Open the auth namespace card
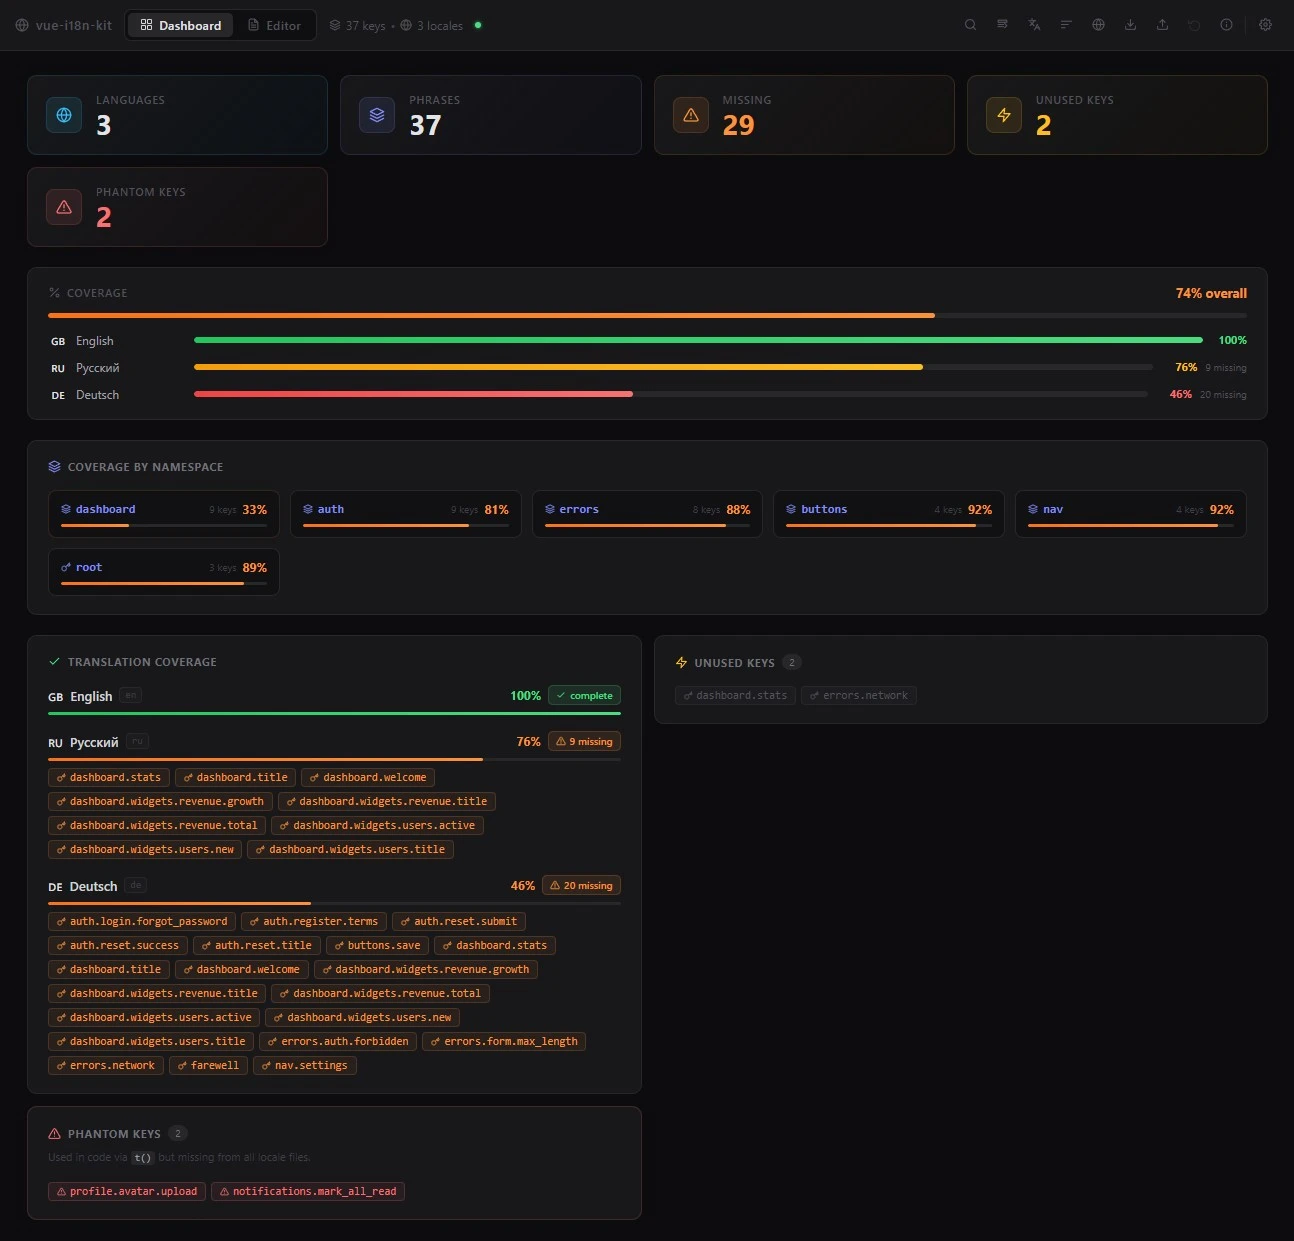Image resolution: width=1294 pixels, height=1241 pixels. click(x=405, y=513)
